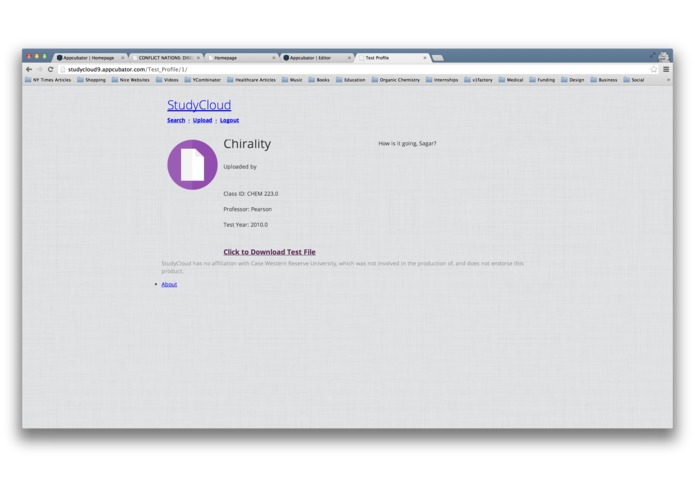This screenshot has width=695, height=494.
Task: Close the CONFLICT NATIONS tab
Action: click(198, 58)
